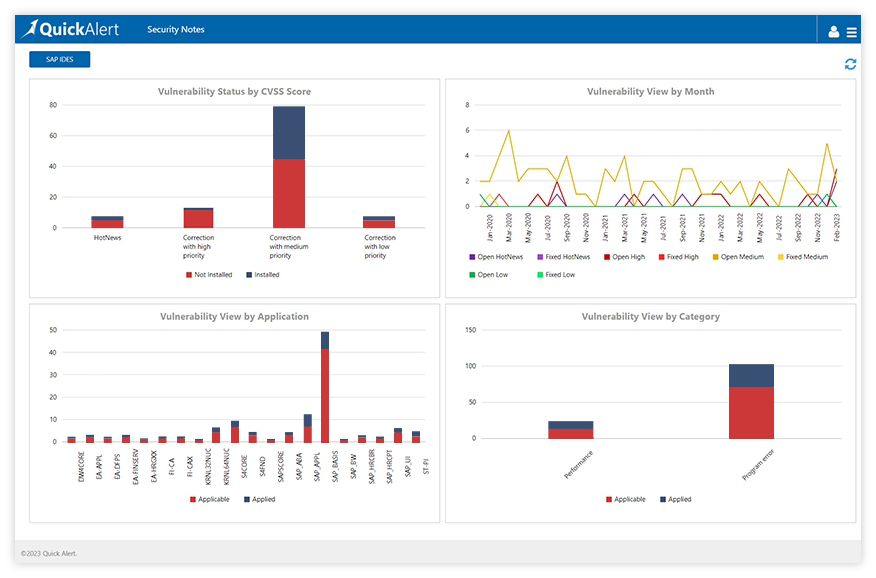Click the Program error bar in Category chart

click(751, 402)
